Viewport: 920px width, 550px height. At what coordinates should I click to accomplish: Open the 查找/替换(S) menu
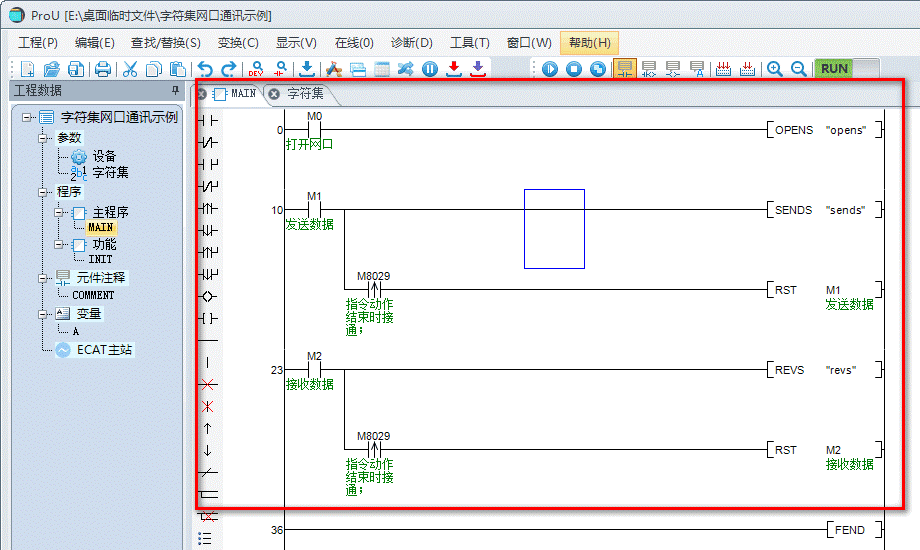click(165, 43)
